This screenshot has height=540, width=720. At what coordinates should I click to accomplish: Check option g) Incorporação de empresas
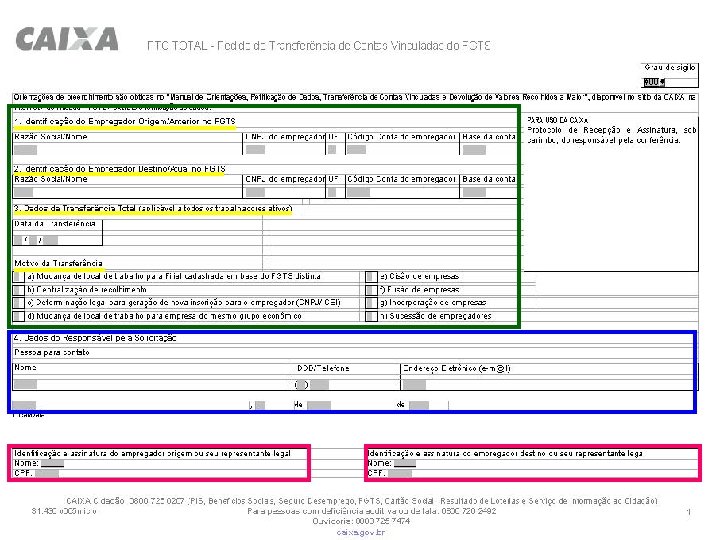tap(371, 303)
